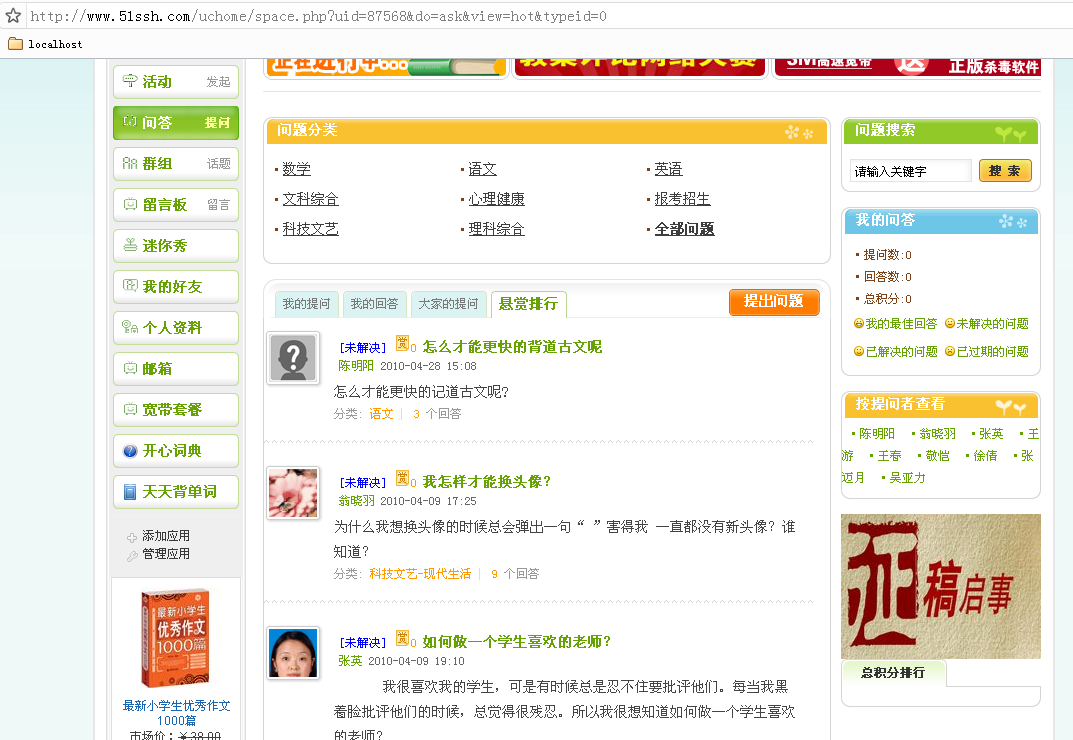Open the 全部问题 link
The height and width of the screenshot is (740, 1073).
[x=684, y=229]
